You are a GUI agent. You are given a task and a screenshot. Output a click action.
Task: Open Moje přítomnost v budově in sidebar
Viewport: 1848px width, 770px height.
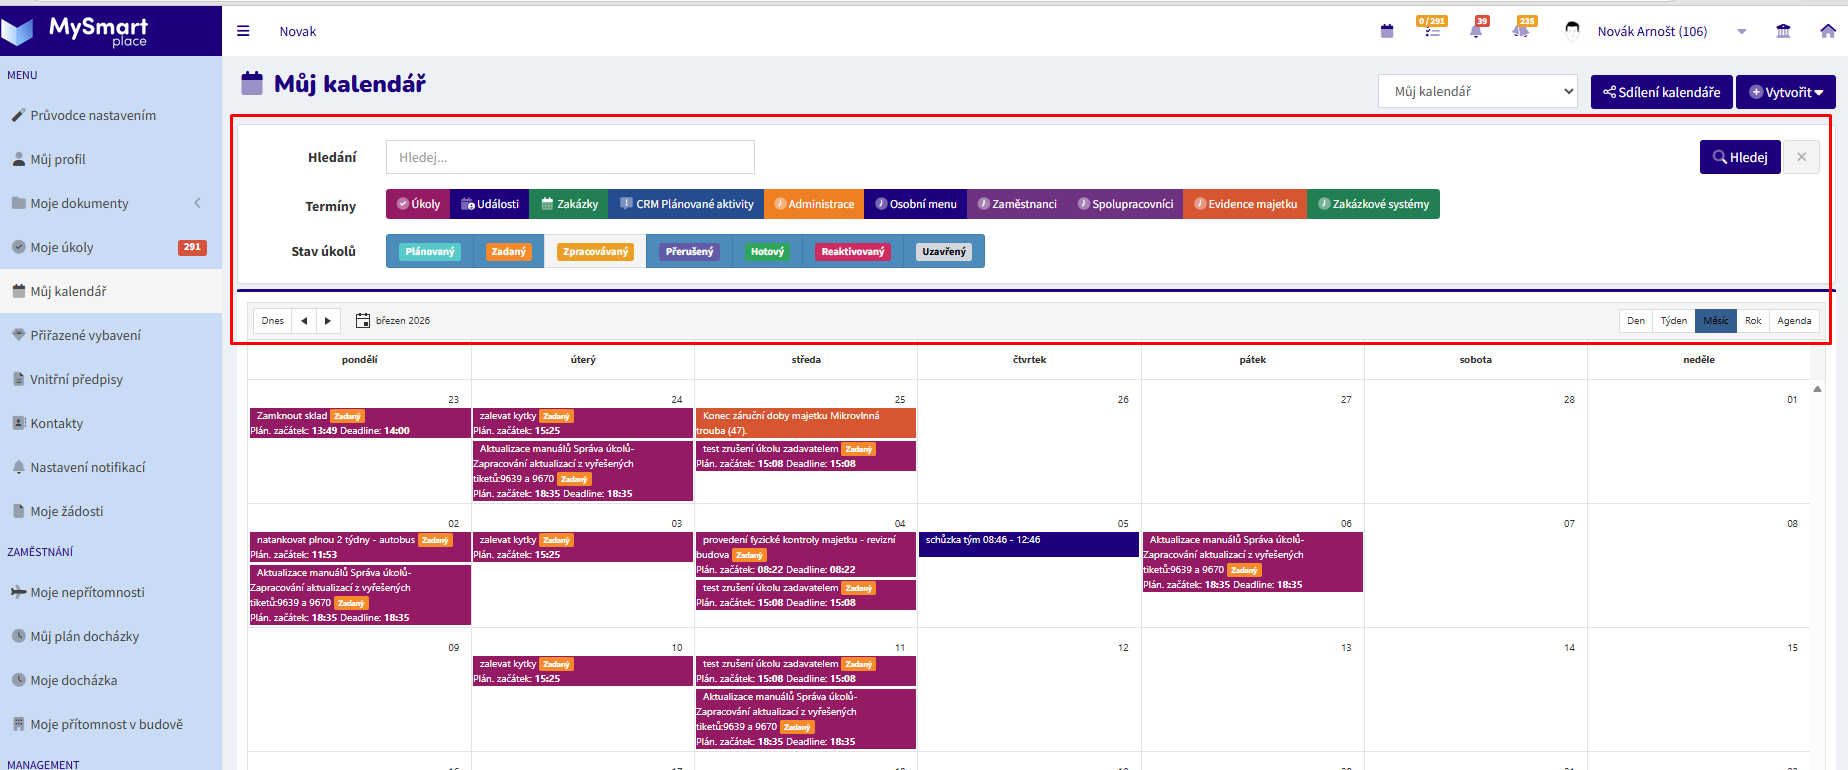tap(110, 724)
